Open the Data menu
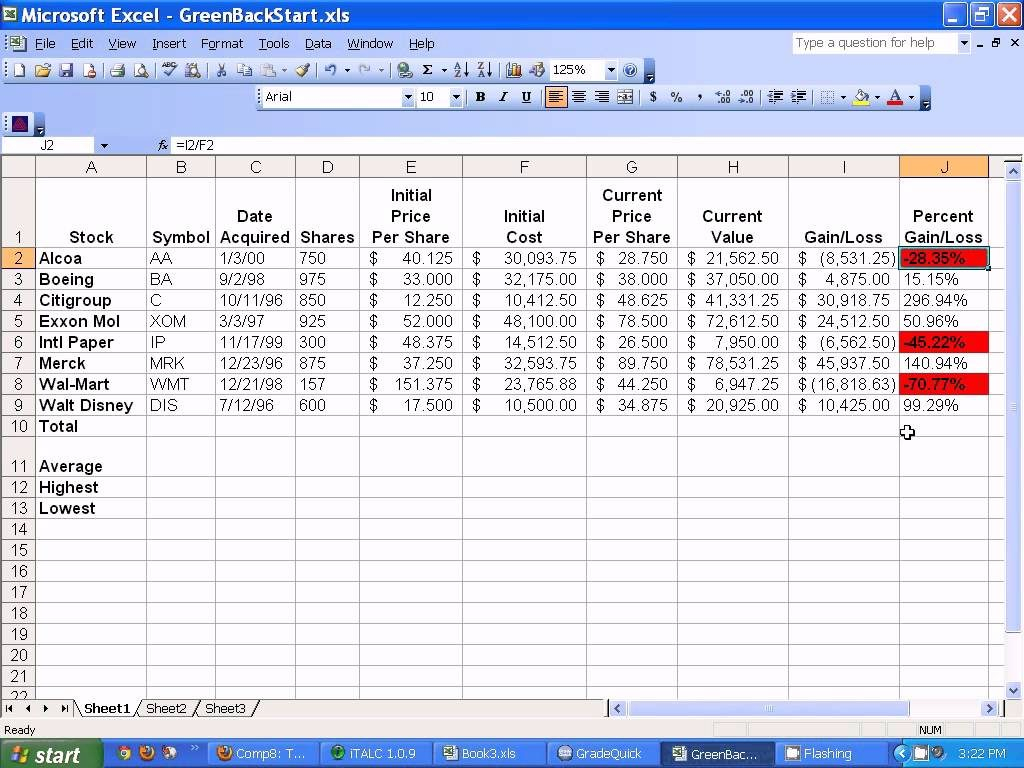This screenshot has height=768, width=1024. (x=318, y=43)
